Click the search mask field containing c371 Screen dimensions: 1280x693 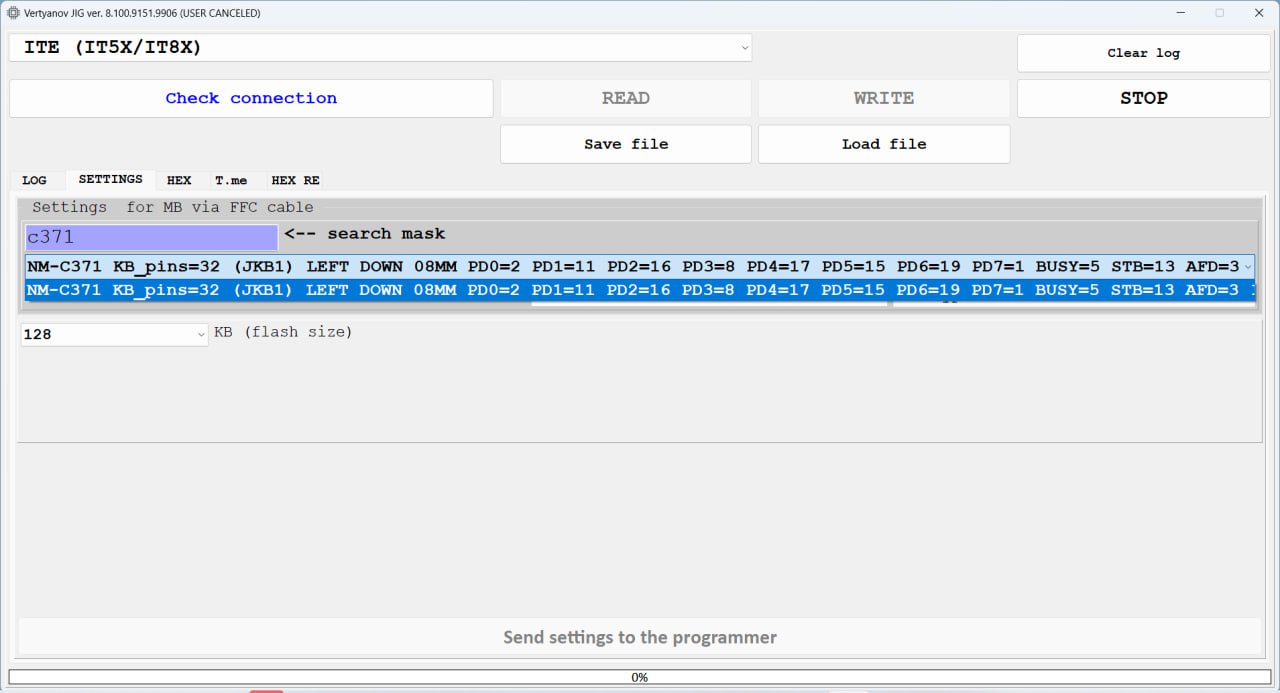[x=151, y=237]
